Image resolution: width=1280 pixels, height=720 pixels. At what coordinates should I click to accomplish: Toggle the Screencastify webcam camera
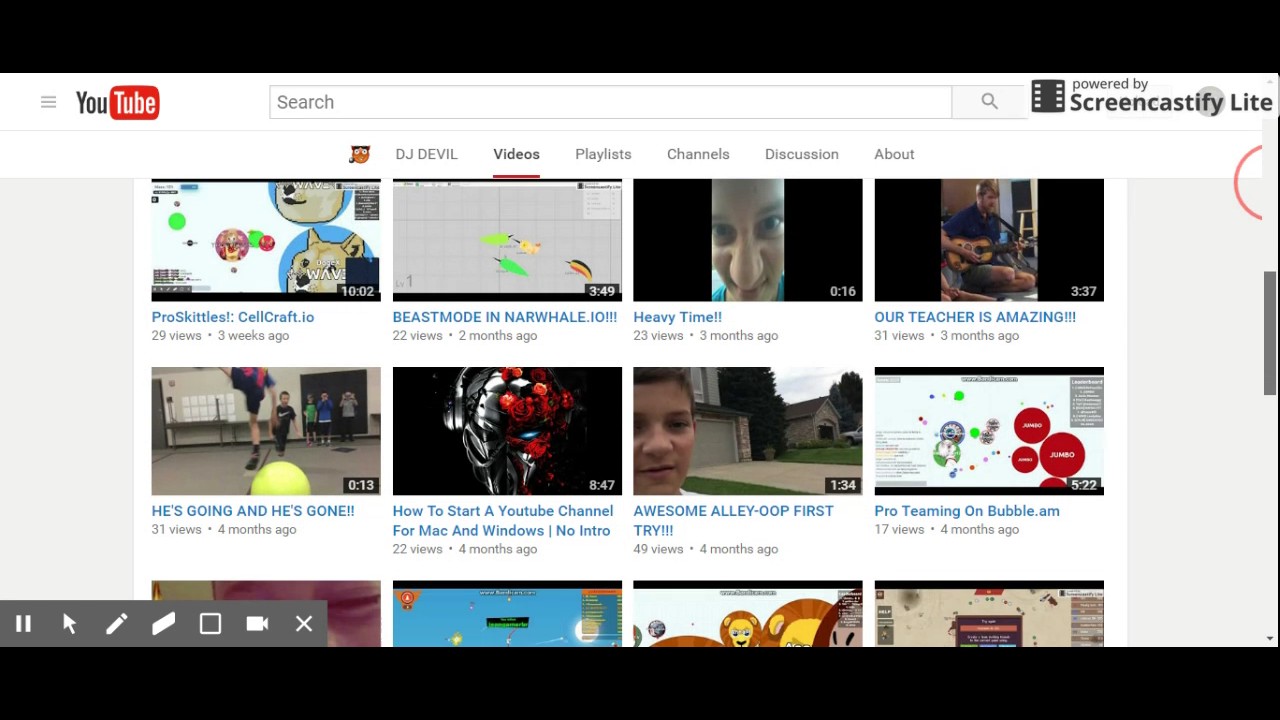tap(257, 624)
